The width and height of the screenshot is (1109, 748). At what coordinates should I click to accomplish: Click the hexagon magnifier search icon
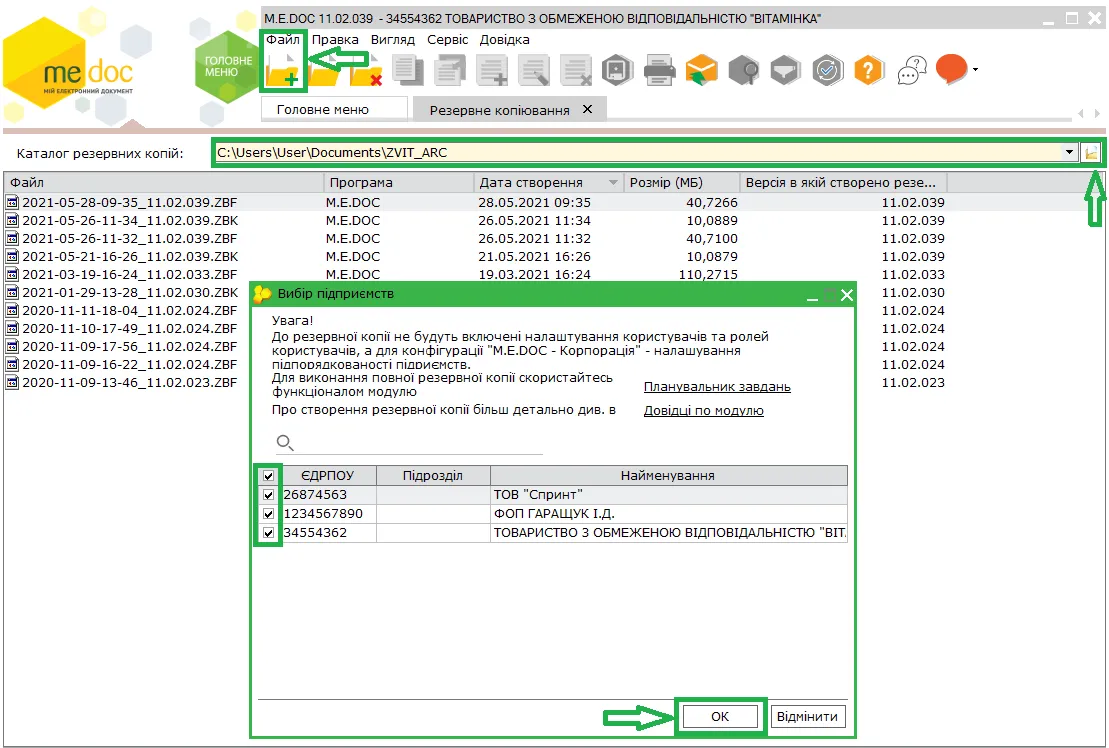(743, 71)
